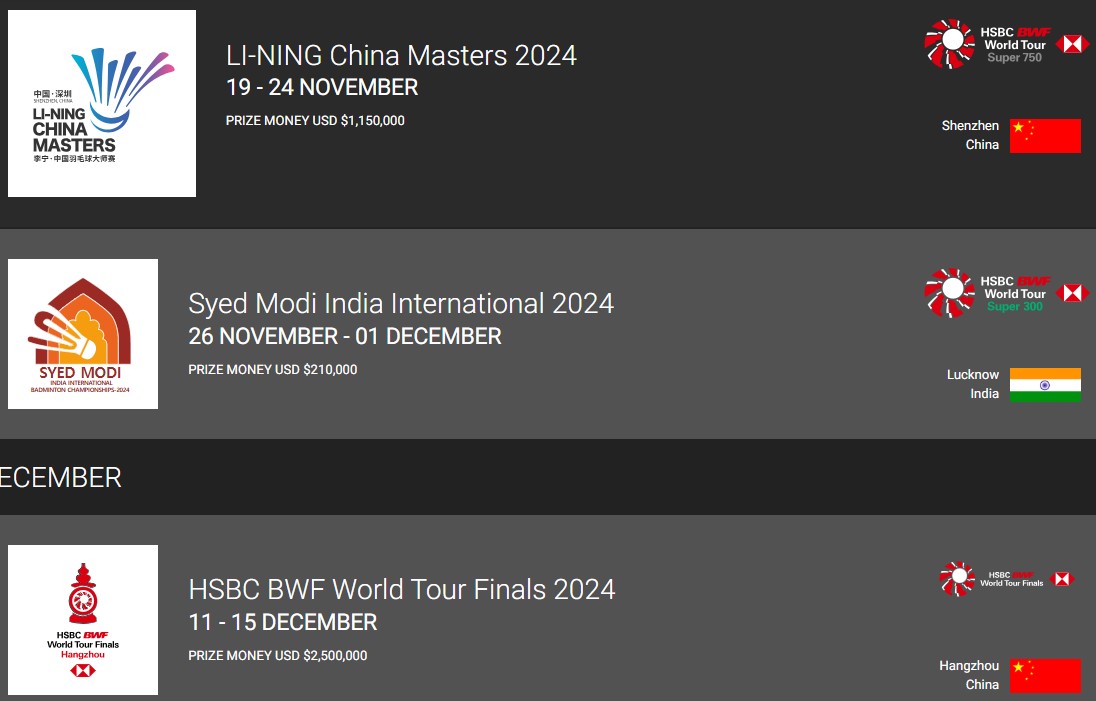1096x701 pixels.
Task: Click the HSBC BWF World Tour Finals badge
Action: click(1007, 580)
